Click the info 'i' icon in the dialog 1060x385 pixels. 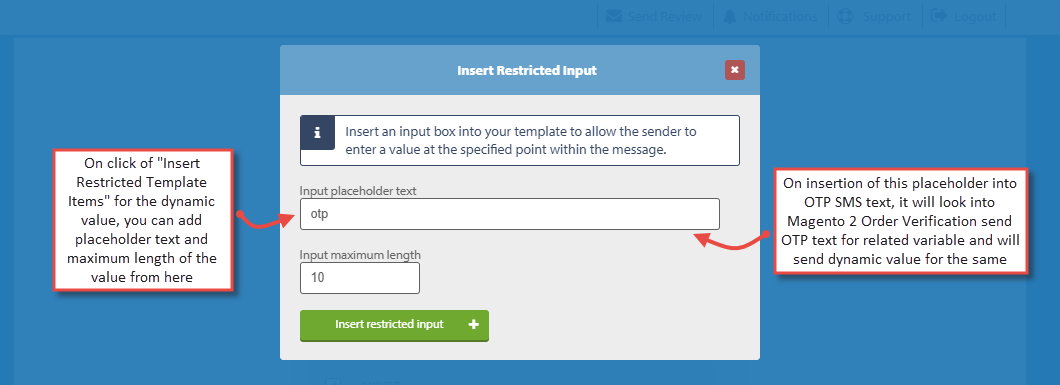point(318,132)
